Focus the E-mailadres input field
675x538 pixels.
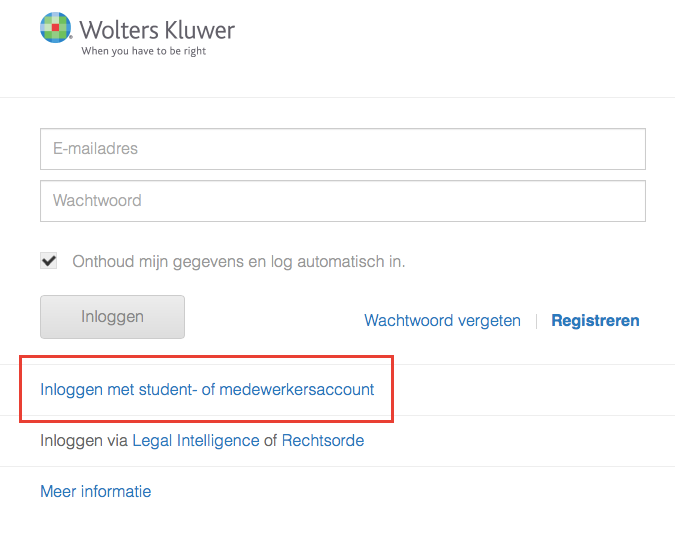click(x=343, y=149)
